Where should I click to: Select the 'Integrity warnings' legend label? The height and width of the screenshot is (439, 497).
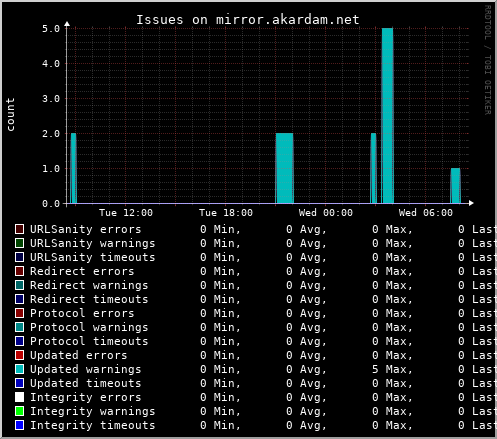[x=93, y=411]
